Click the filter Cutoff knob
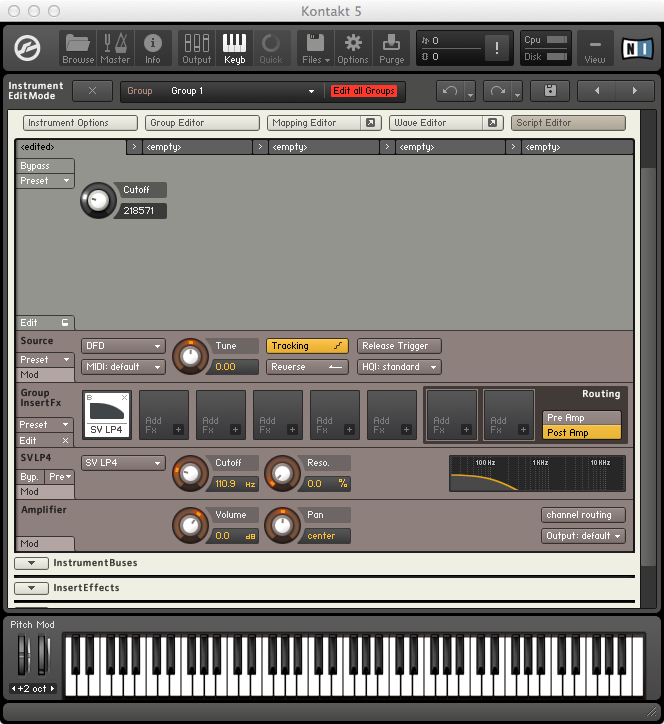The width and height of the screenshot is (664, 724). pos(189,472)
